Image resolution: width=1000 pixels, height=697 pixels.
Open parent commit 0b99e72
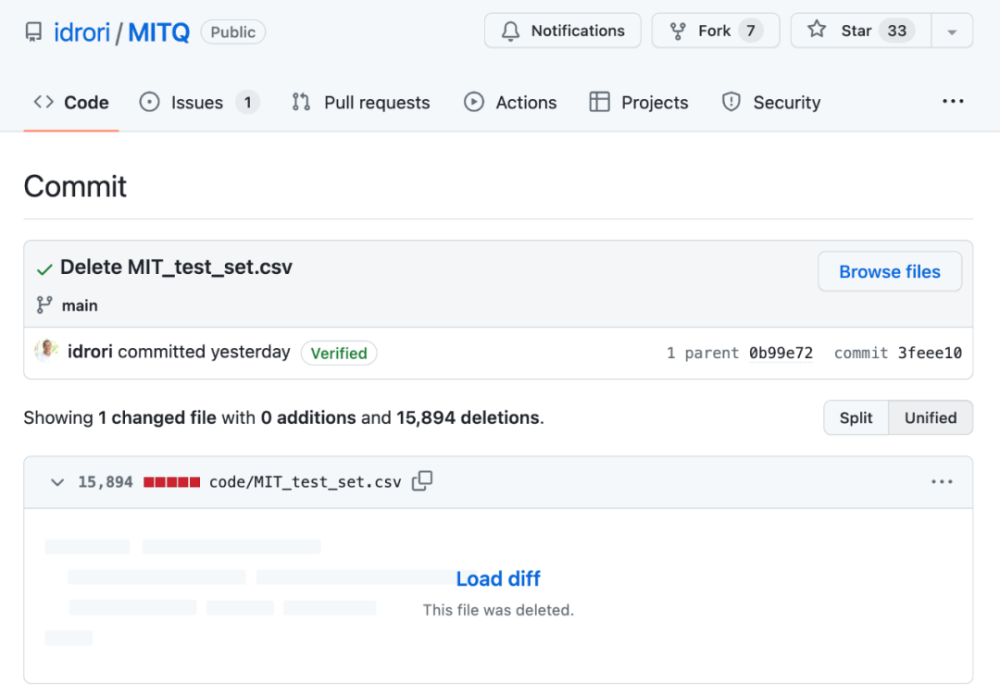click(x=781, y=353)
